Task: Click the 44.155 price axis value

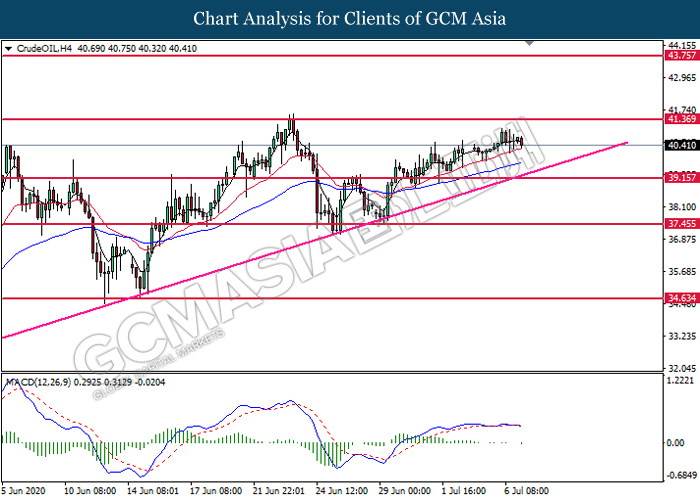Action: (682, 46)
